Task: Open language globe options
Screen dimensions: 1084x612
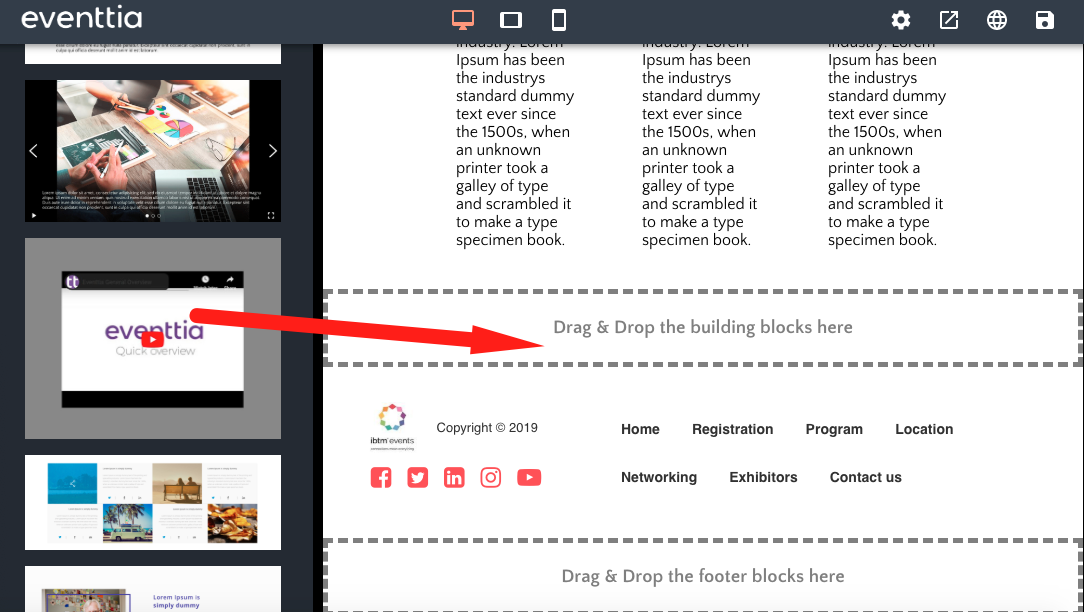Action: (997, 20)
